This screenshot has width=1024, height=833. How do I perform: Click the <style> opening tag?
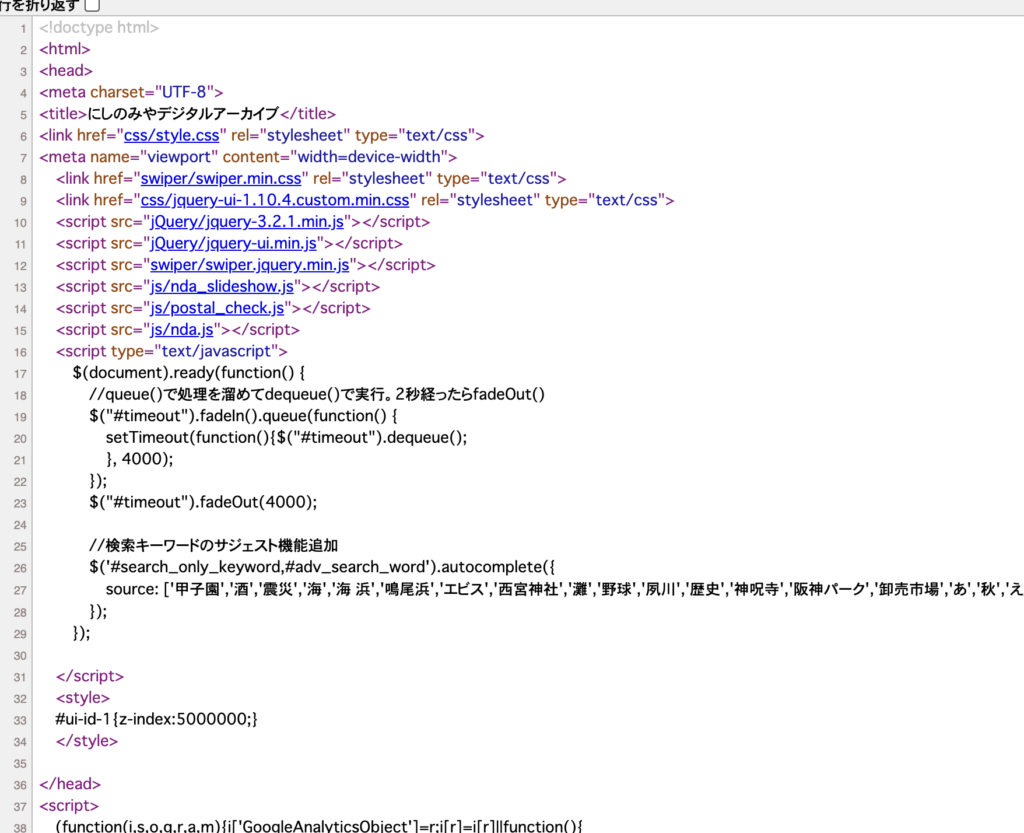pos(83,697)
